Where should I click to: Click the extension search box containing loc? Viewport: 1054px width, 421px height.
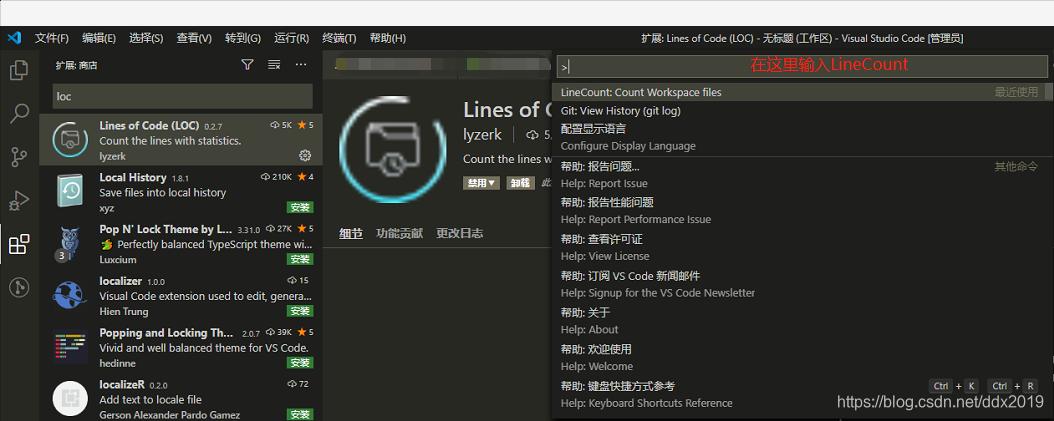183,96
